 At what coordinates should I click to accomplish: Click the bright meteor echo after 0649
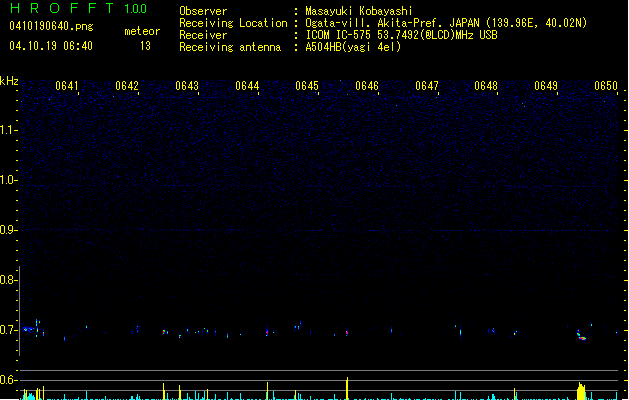[581, 336]
